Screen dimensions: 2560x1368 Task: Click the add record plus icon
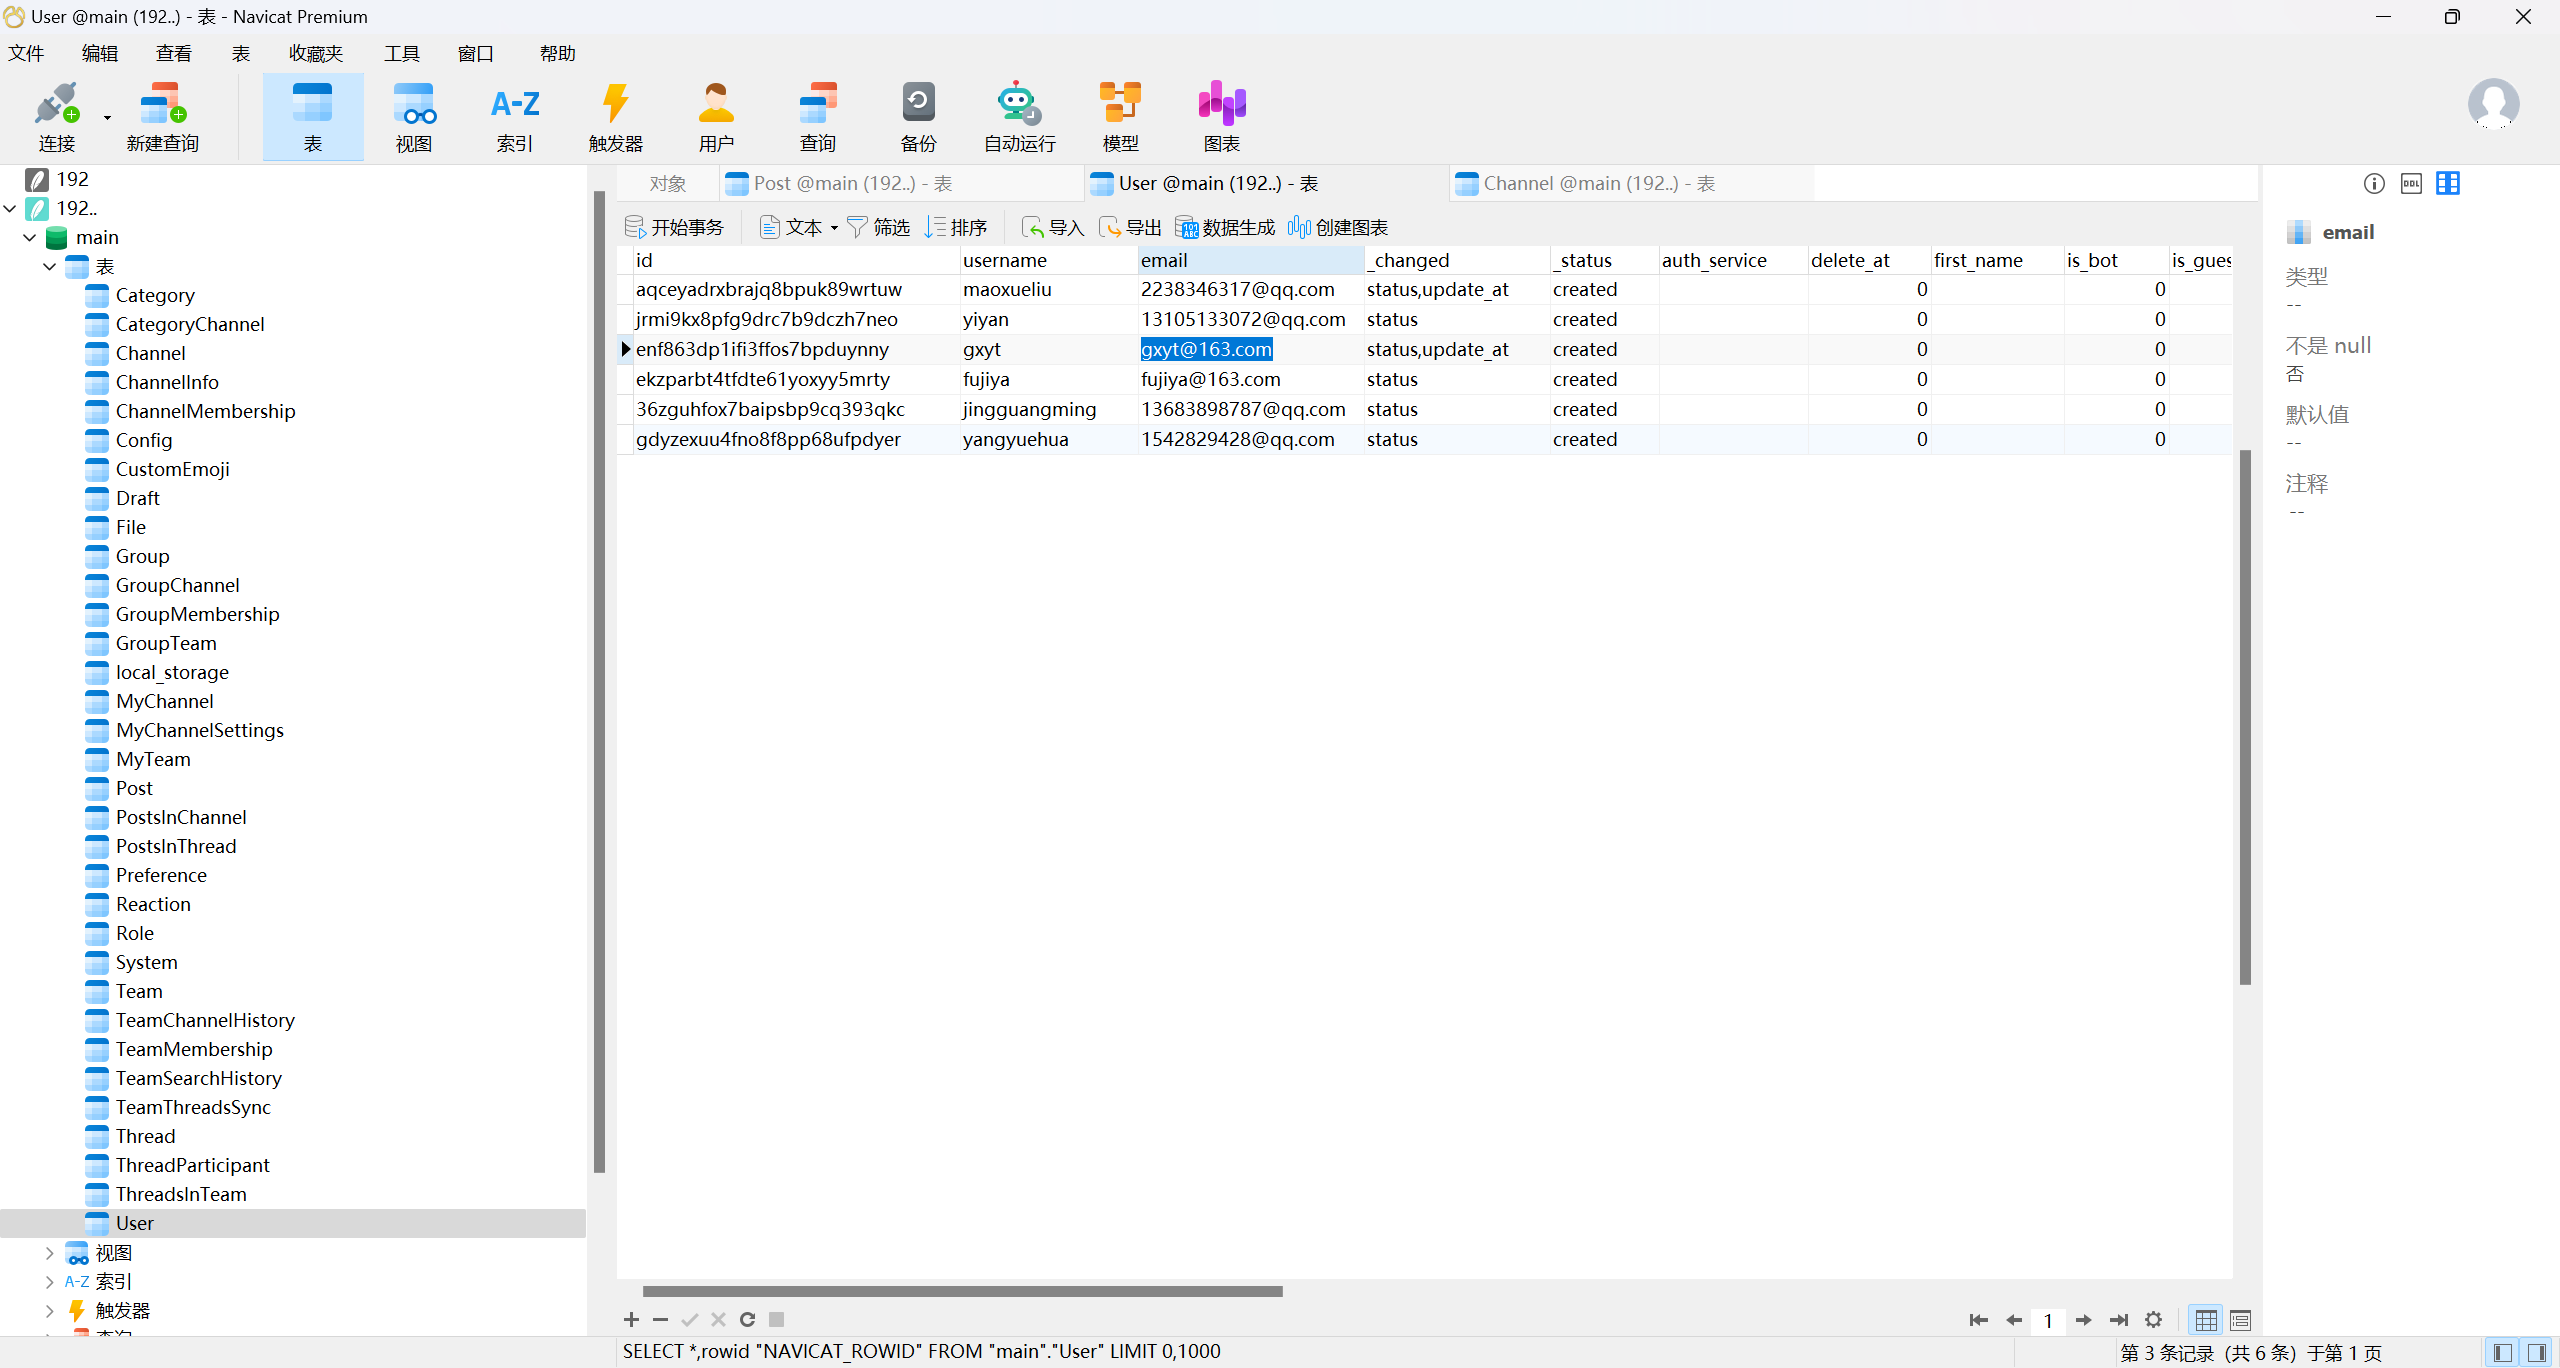(631, 1320)
